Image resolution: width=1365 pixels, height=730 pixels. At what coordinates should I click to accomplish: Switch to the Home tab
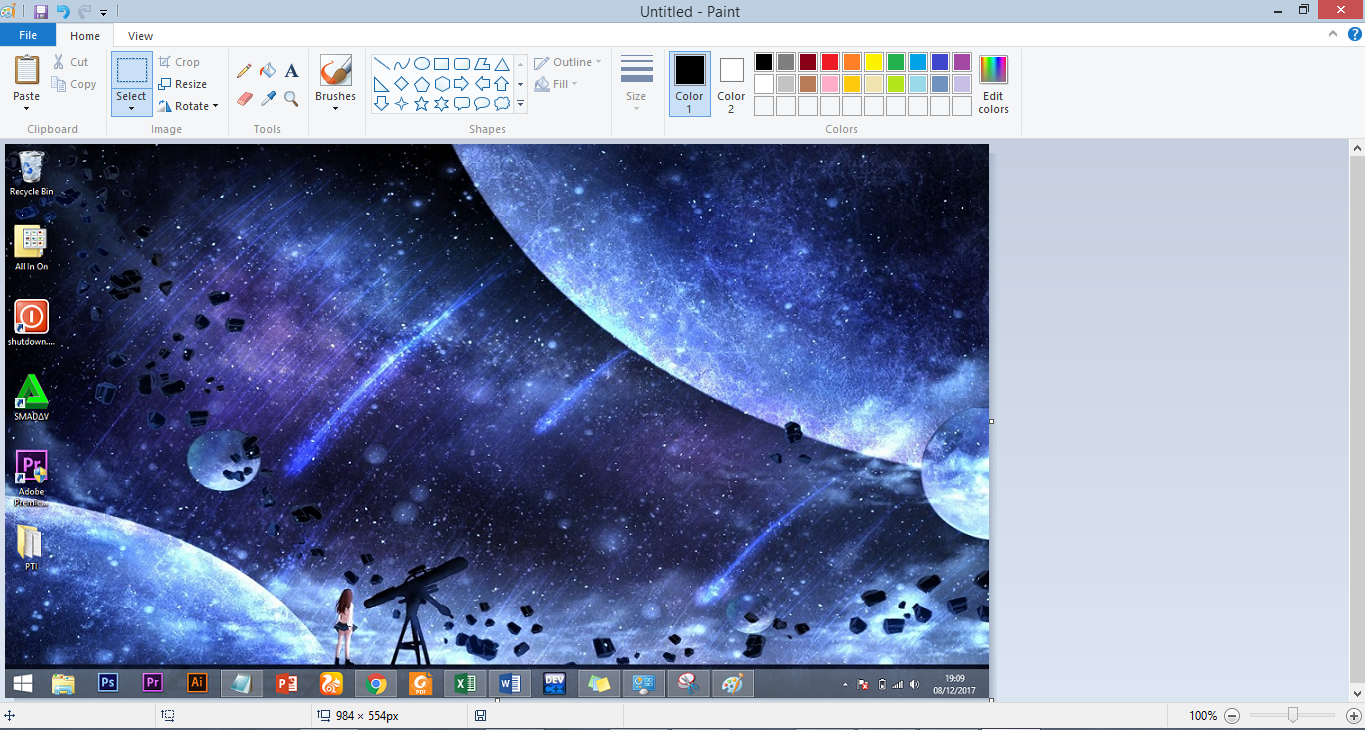(85, 36)
